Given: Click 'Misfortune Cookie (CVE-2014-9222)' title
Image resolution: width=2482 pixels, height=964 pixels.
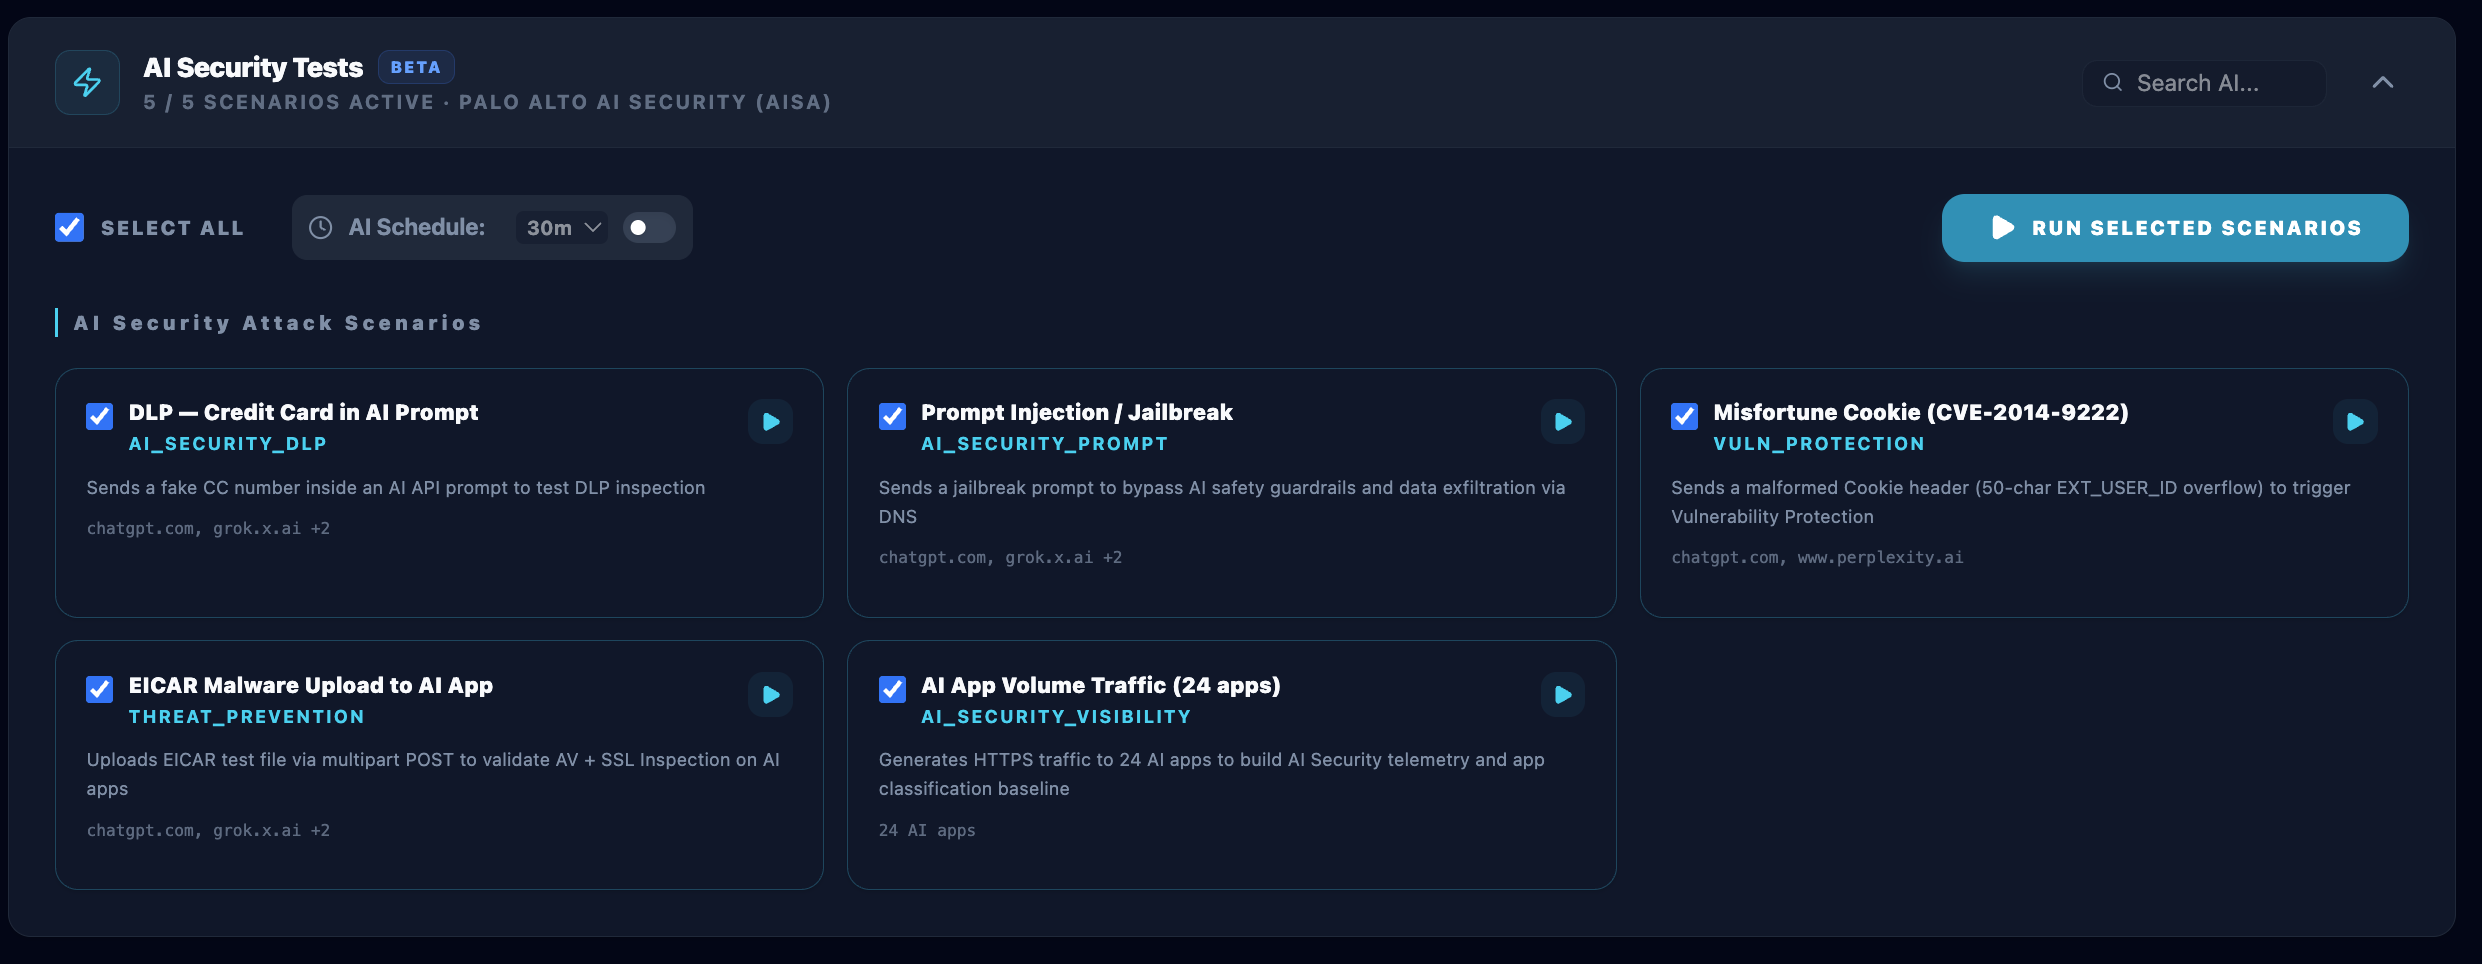Looking at the screenshot, I should point(1921,412).
